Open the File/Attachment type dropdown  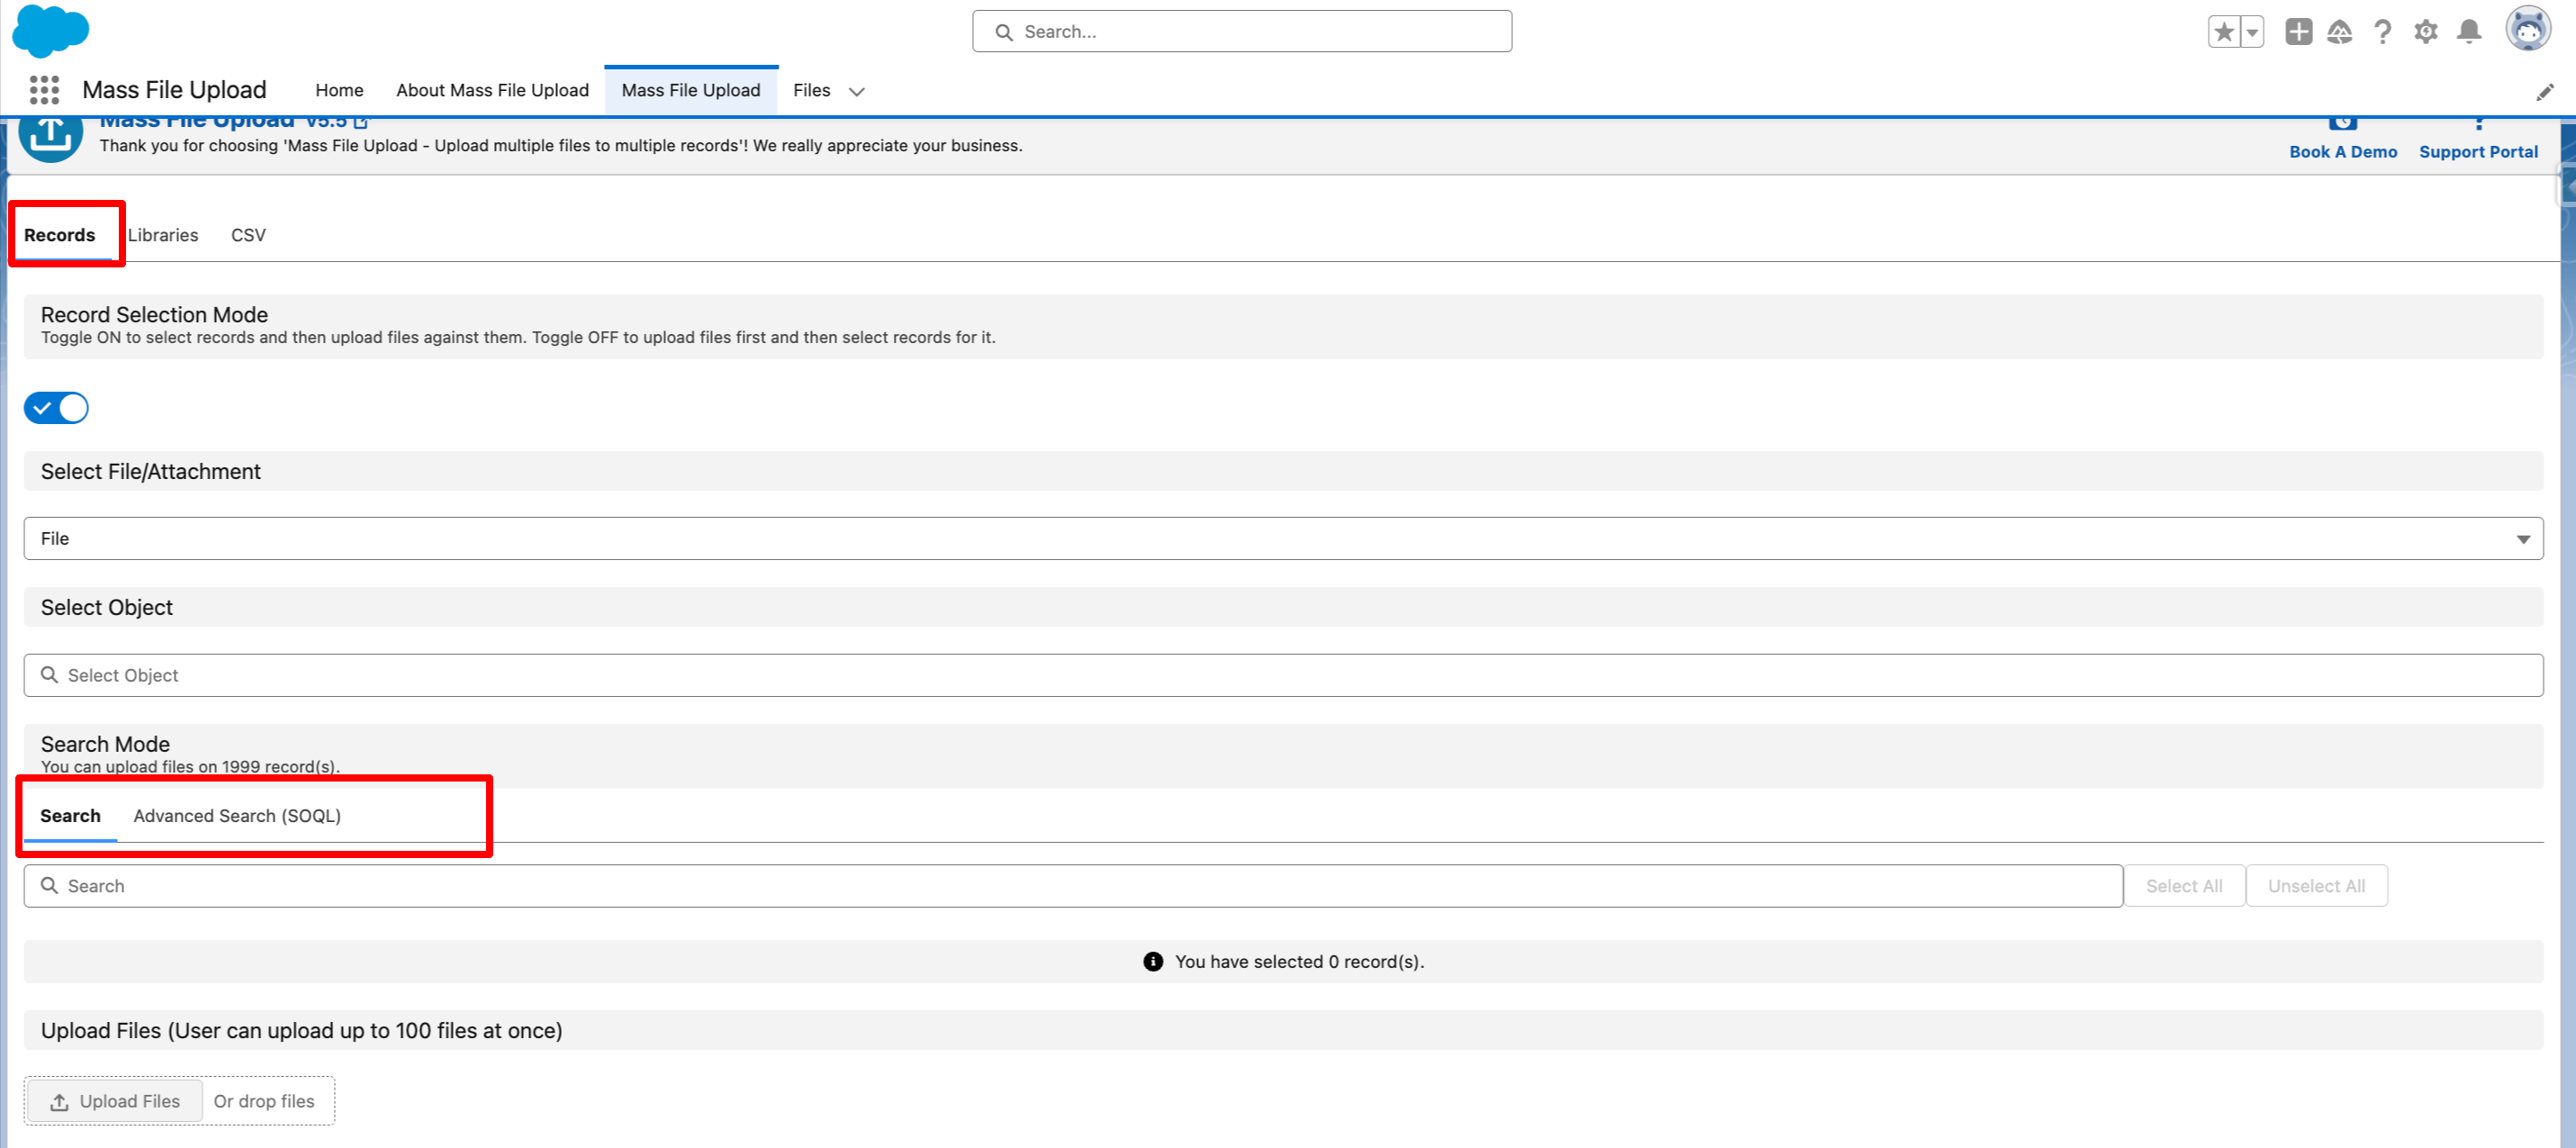pos(1283,539)
